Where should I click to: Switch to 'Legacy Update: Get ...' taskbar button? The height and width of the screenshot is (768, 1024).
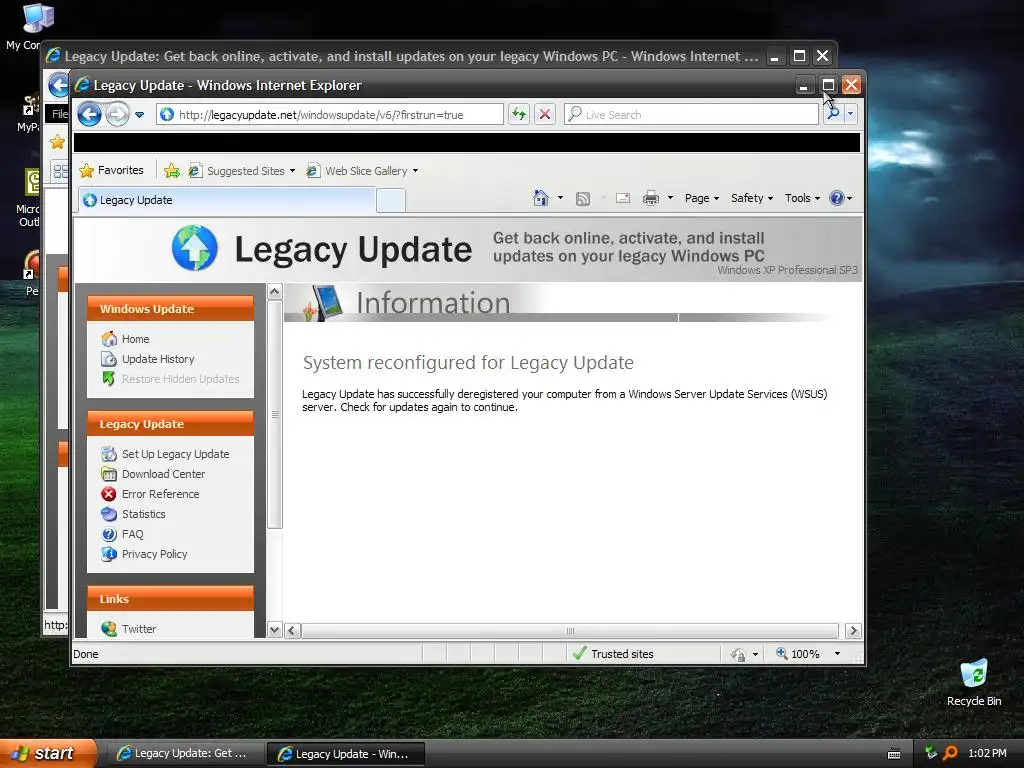pos(185,754)
